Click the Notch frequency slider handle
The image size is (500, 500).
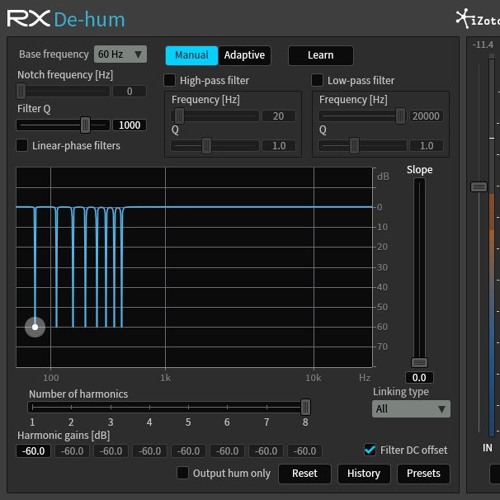(21, 91)
